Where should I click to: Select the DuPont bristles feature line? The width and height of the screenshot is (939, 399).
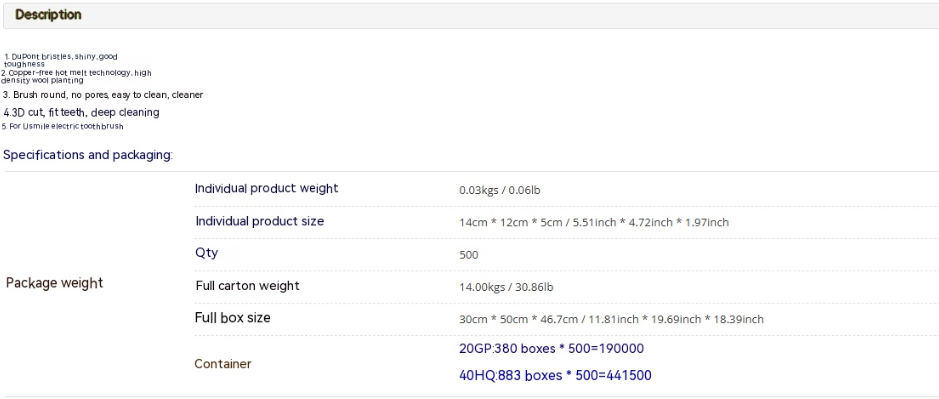tap(60, 60)
